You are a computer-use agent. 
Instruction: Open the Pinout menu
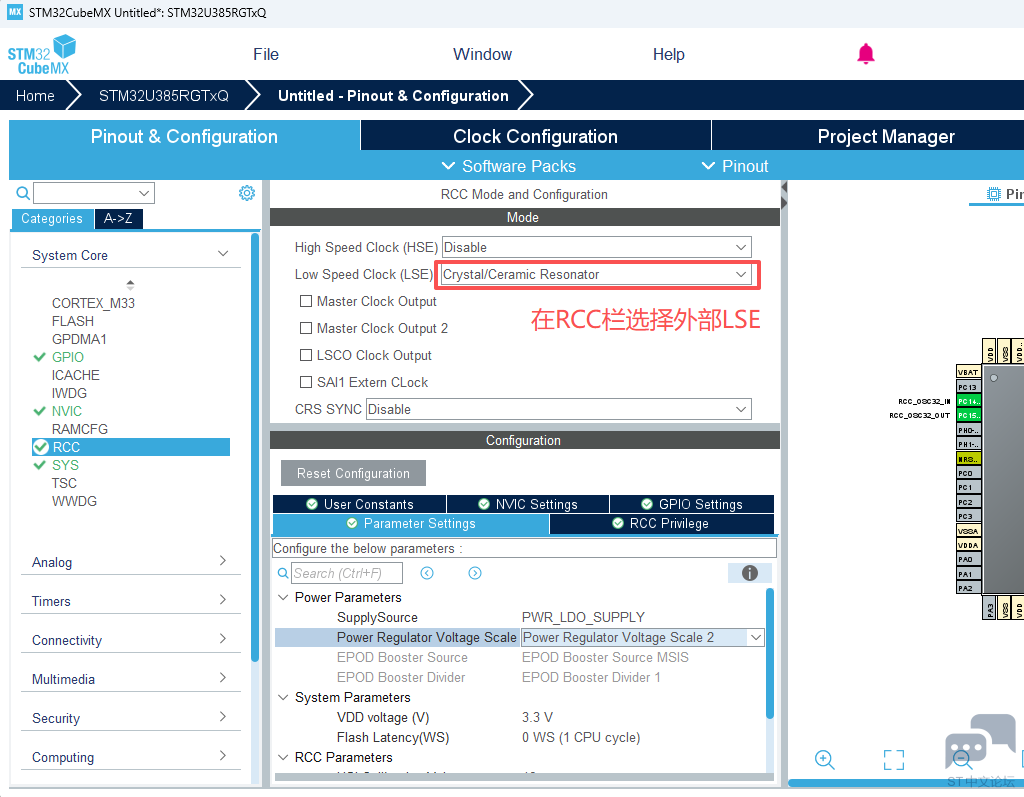coord(735,166)
